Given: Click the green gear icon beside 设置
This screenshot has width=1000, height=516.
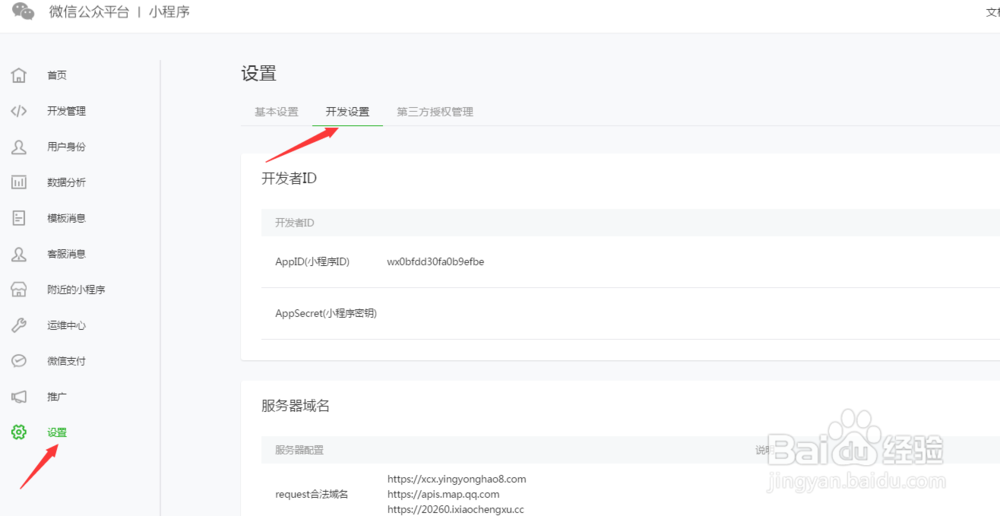Looking at the screenshot, I should (19, 432).
